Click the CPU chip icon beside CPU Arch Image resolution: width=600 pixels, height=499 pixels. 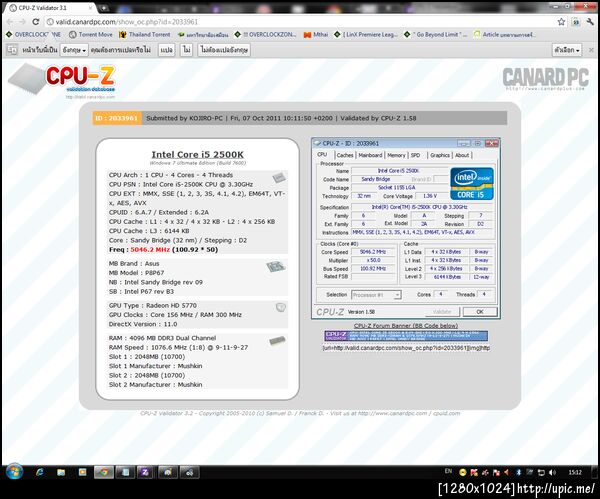pos(279,177)
